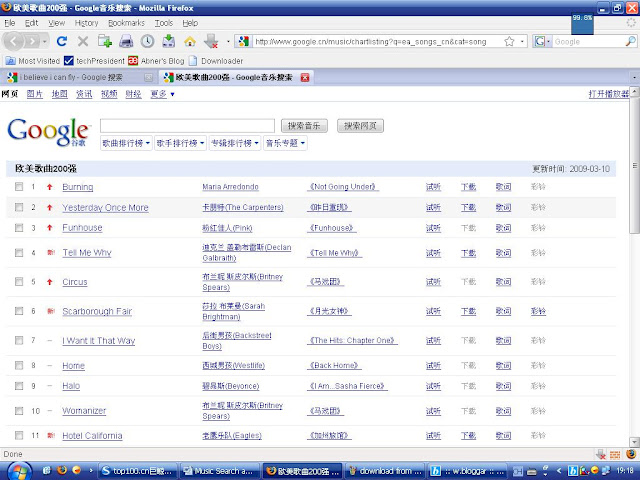Reload page with the blue refresh icon
This screenshot has height=480, width=640.
[x=62, y=41]
